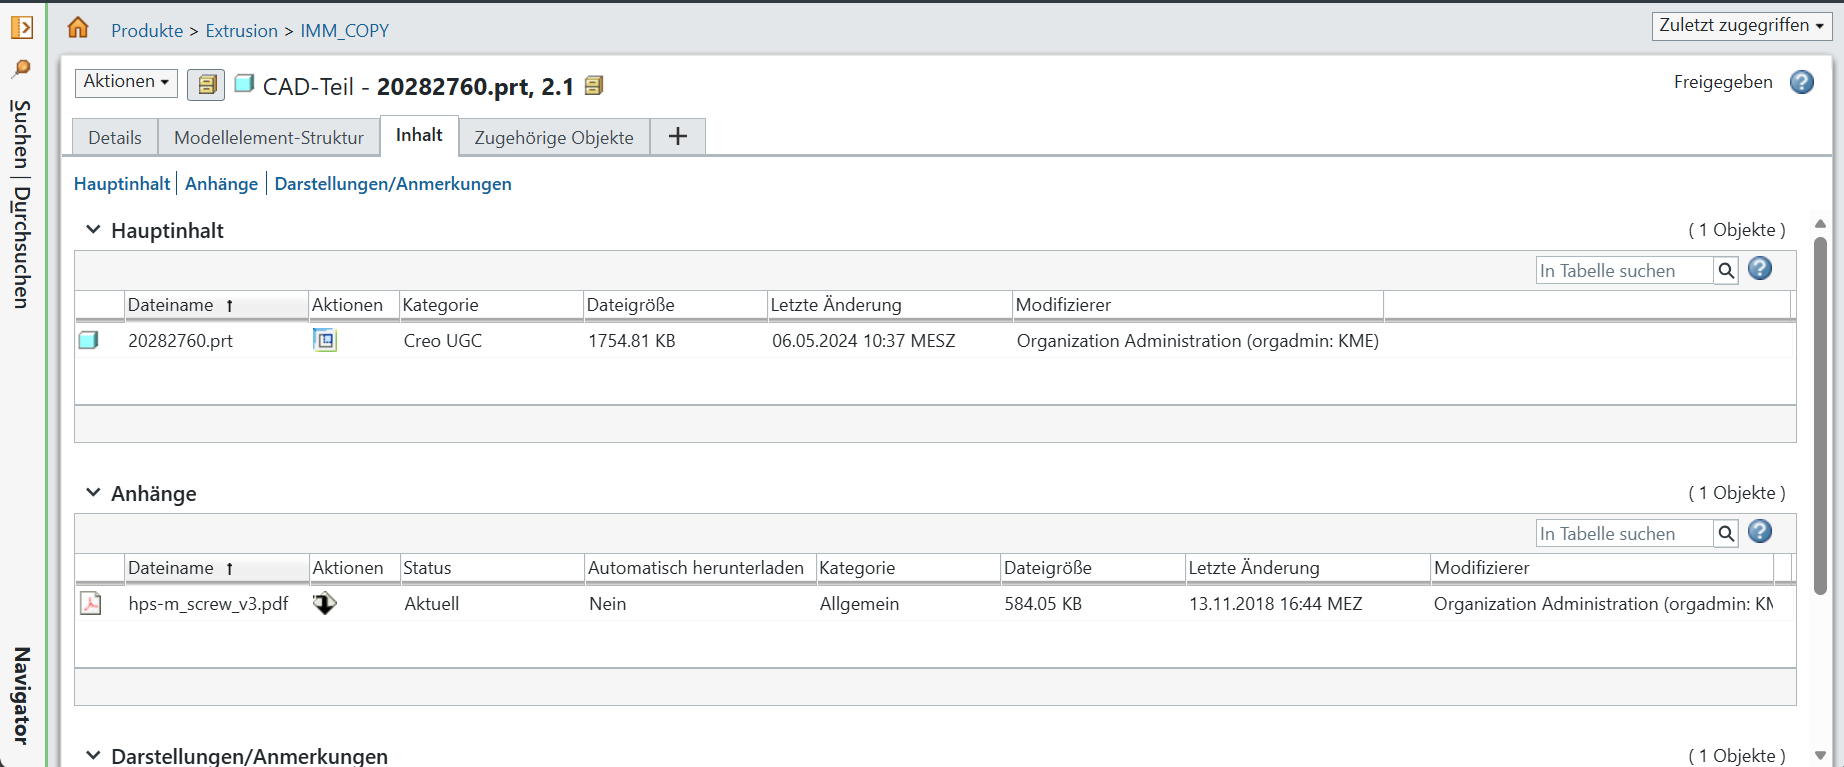Click the PDF file icon in Anhänge
This screenshot has height=767, width=1844.
(91, 603)
